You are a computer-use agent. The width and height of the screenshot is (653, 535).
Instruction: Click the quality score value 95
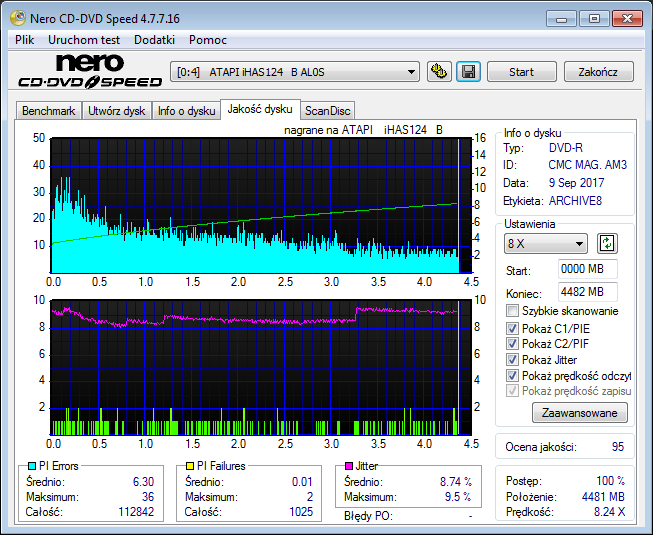pyautogui.click(x=618, y=447)
